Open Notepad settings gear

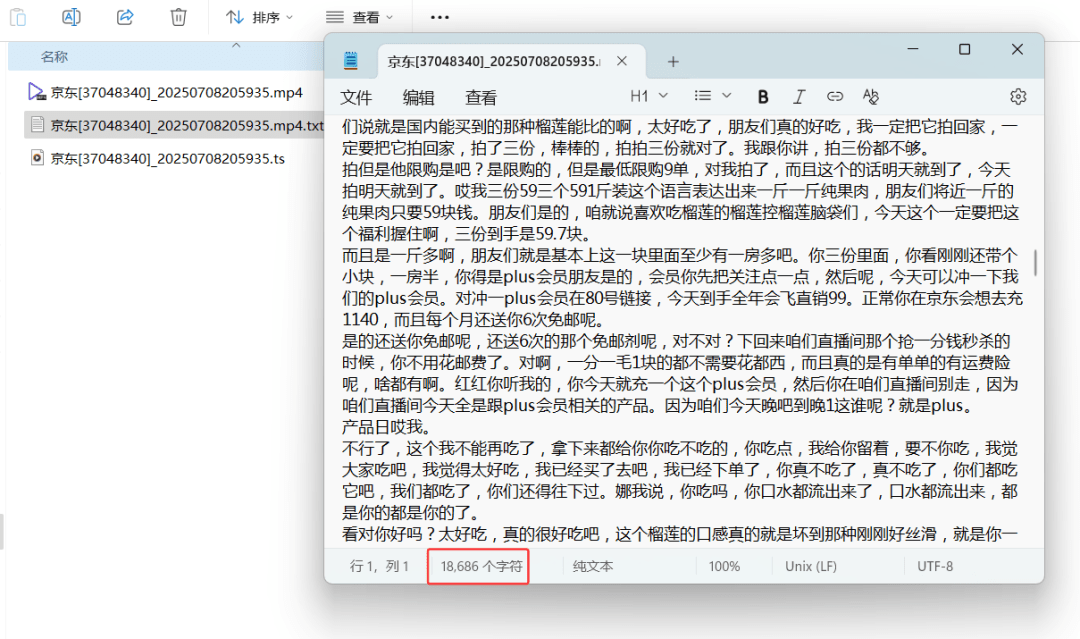click(1018, 97)
